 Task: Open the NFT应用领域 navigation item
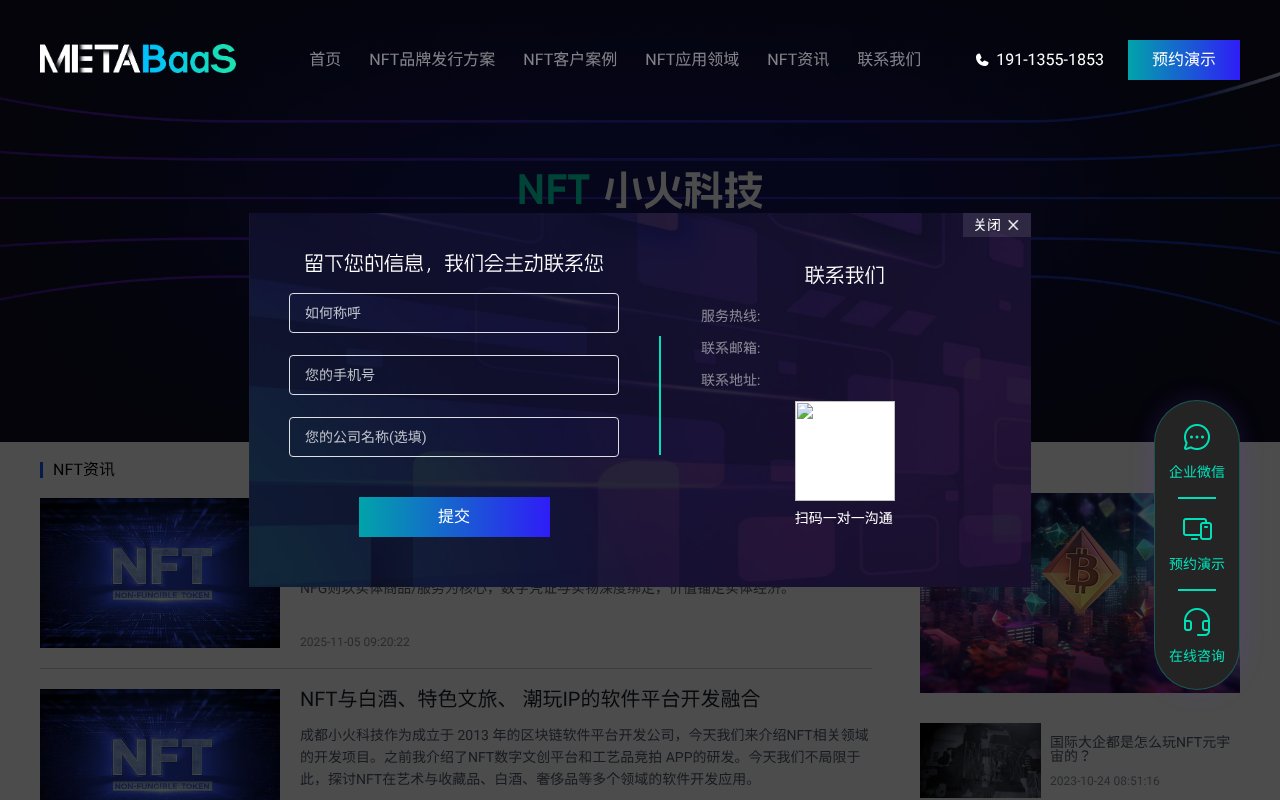(x=692, y=59)
